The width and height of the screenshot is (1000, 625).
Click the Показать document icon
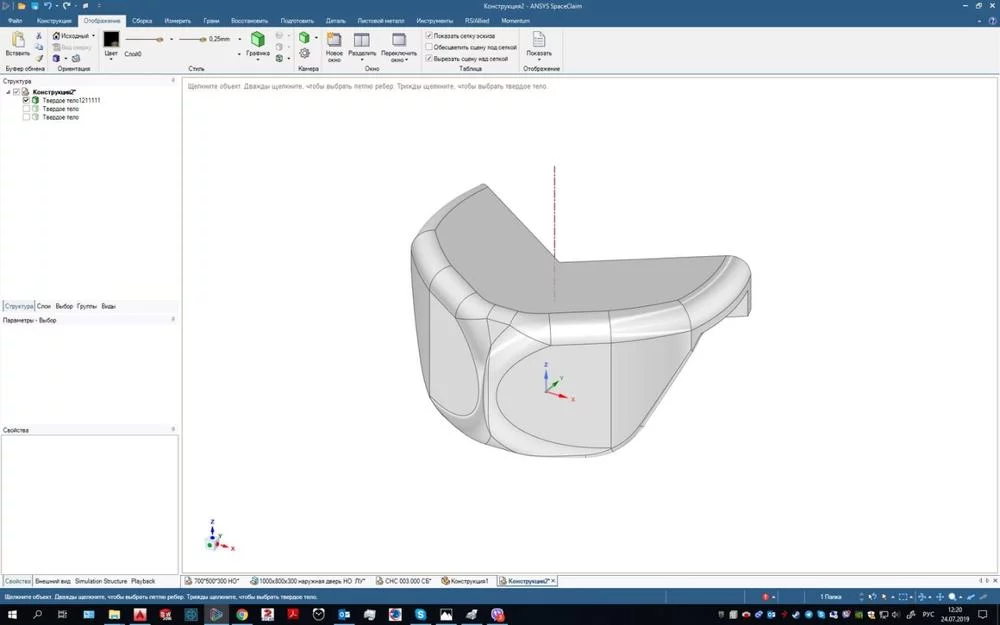point(539,40)
